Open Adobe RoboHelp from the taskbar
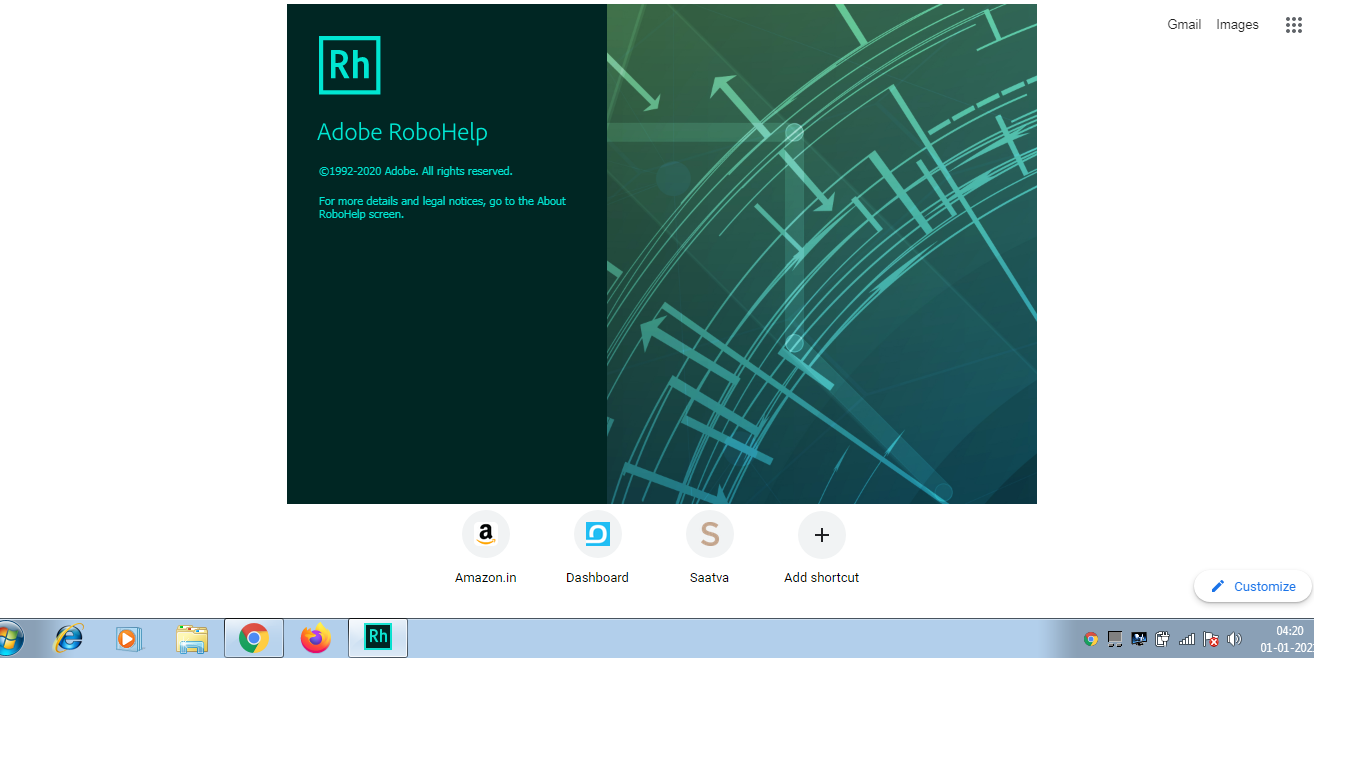The width and height of the screenshot is (1366, 768). pos(377,637)
